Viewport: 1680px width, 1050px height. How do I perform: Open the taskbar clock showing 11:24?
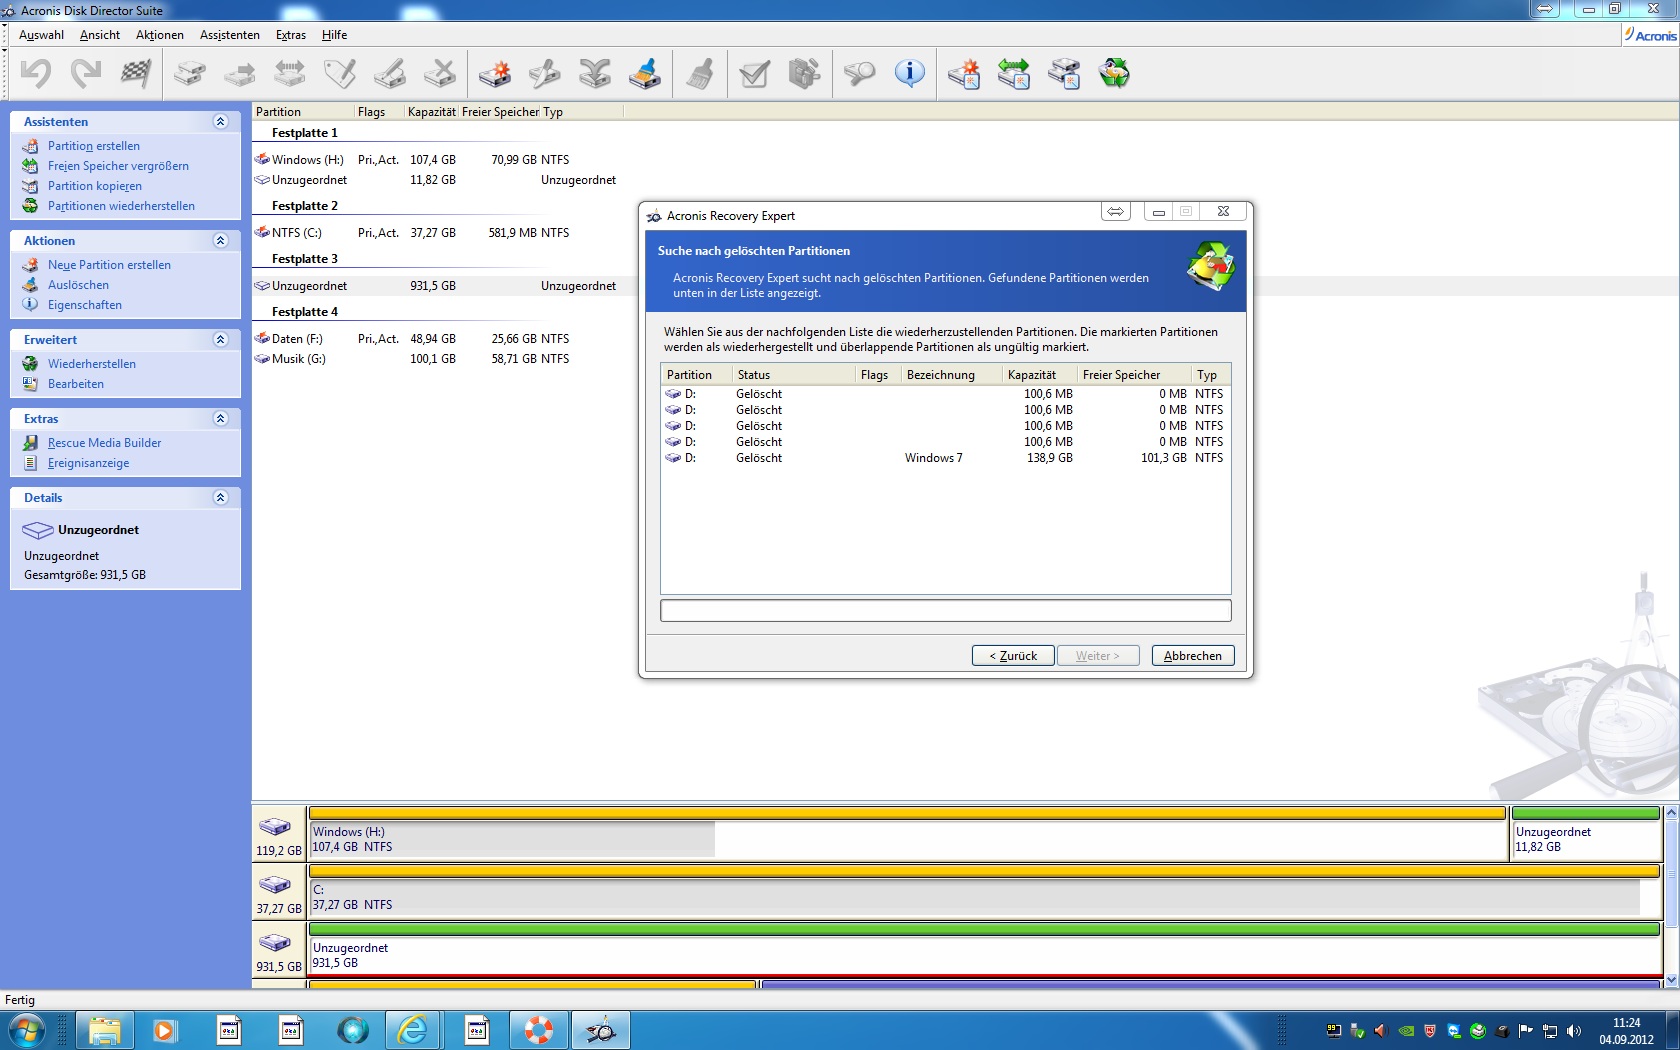(x=1626, y=1031)
